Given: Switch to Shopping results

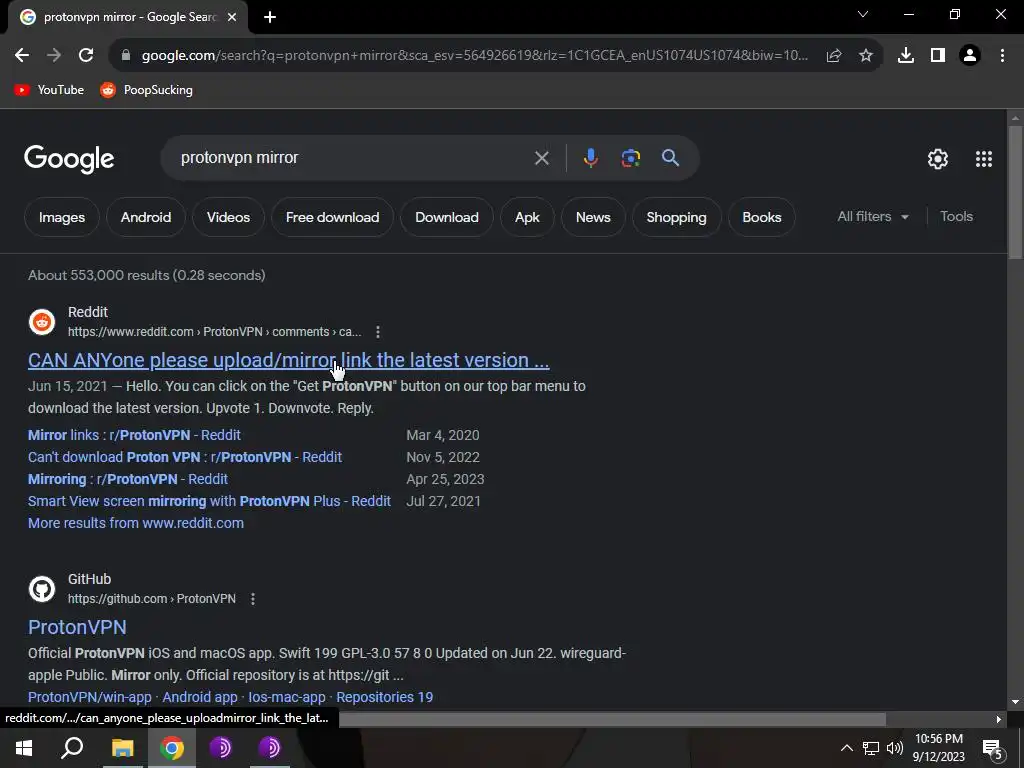Looking at the screenshot, I should (677, 217).
